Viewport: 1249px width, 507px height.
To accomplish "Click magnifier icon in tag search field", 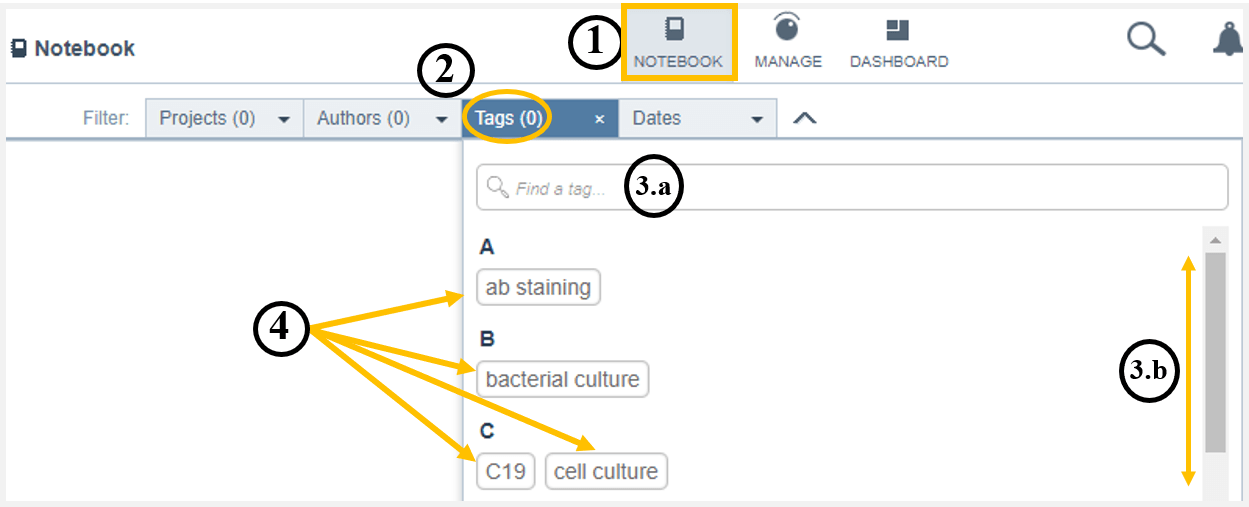I will 497,187.
